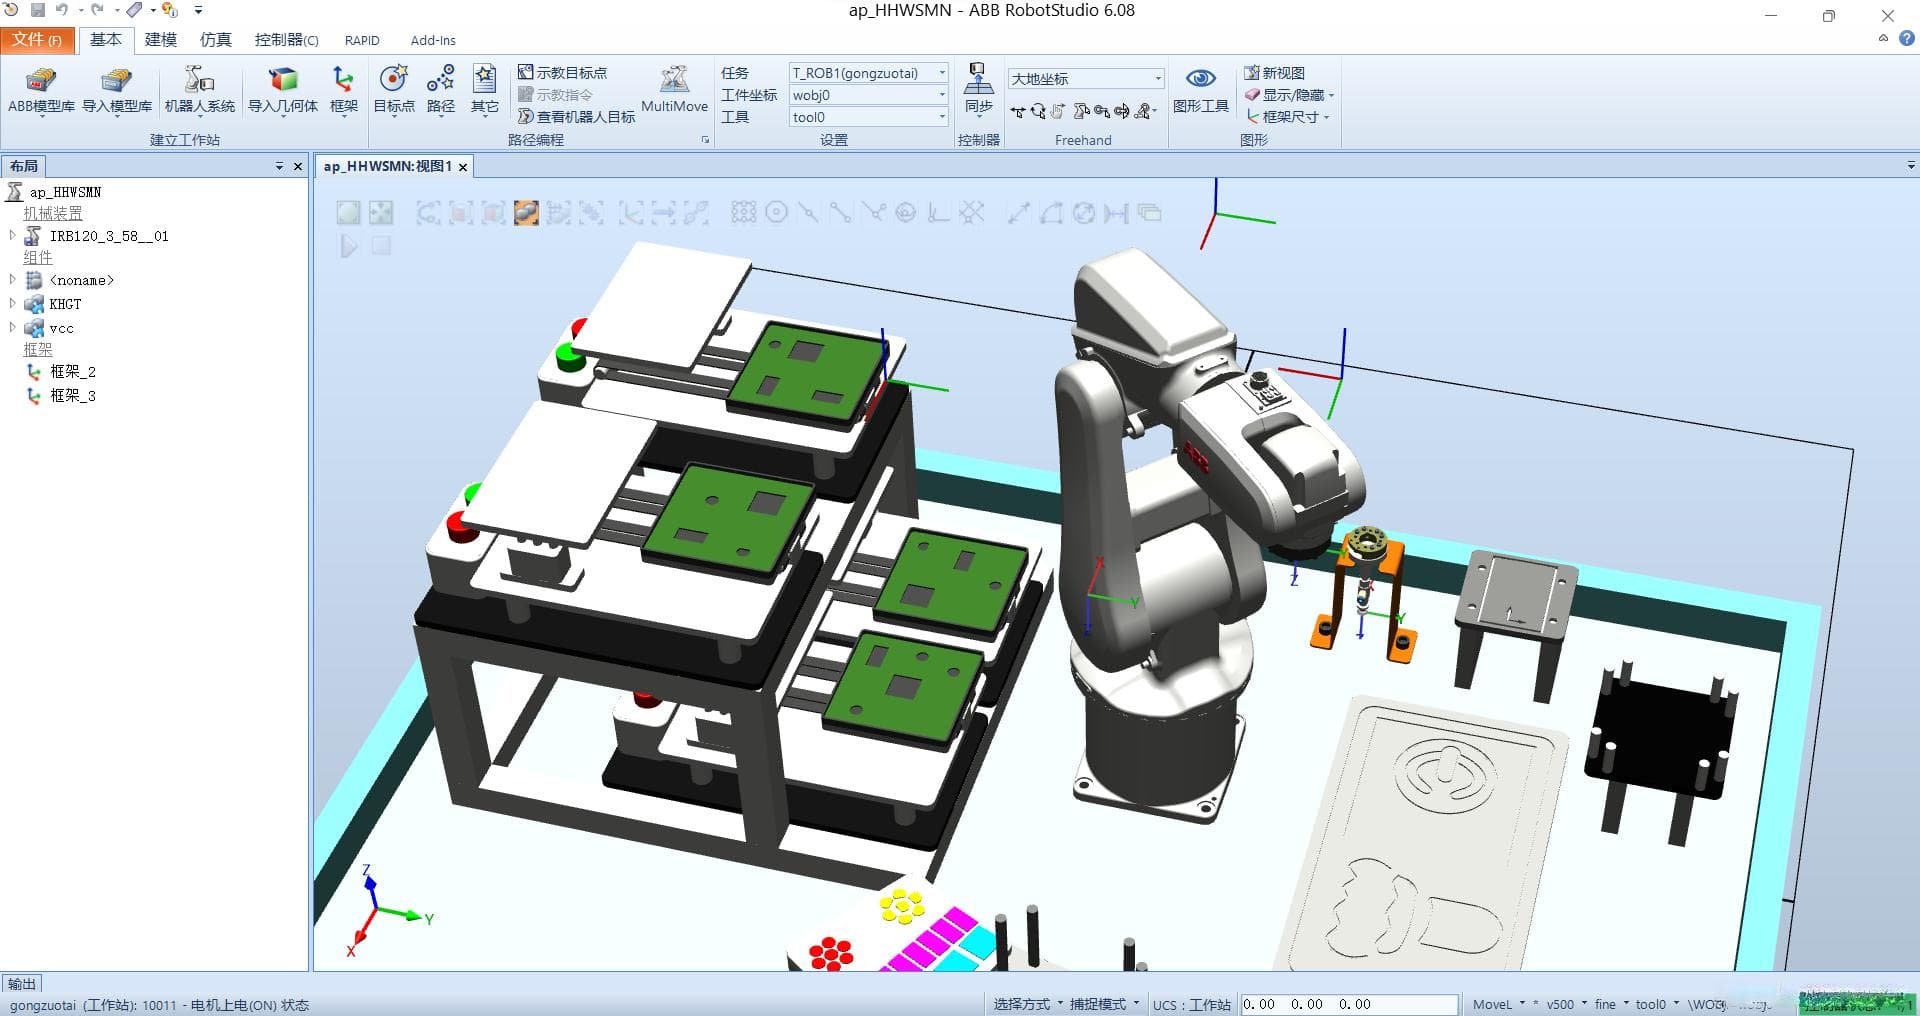Toggle the body selection mode in the viewport
The height and width of the screenshot is (1016, 1920).
(494, 212)
